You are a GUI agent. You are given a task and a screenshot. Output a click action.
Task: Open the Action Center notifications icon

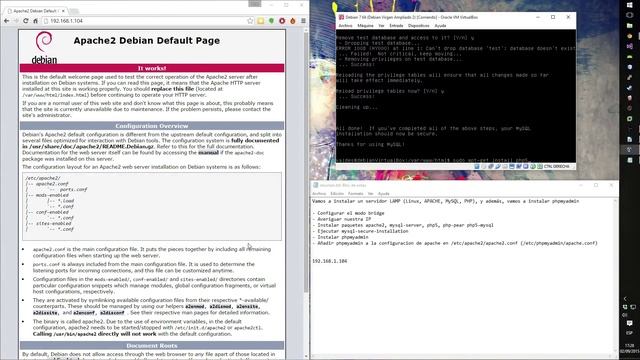(x=629, y=323)
